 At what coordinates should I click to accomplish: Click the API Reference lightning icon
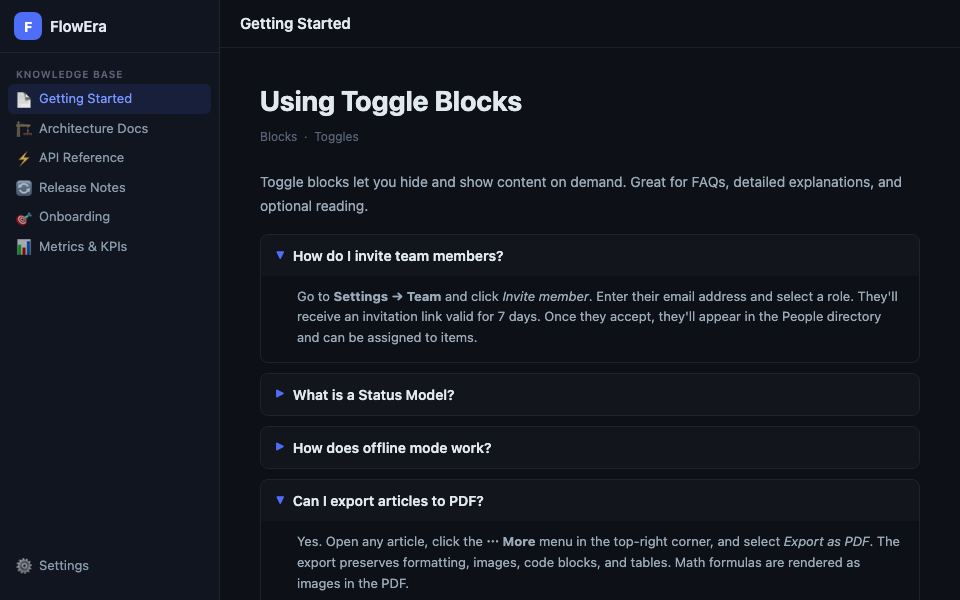pos(24,158)
